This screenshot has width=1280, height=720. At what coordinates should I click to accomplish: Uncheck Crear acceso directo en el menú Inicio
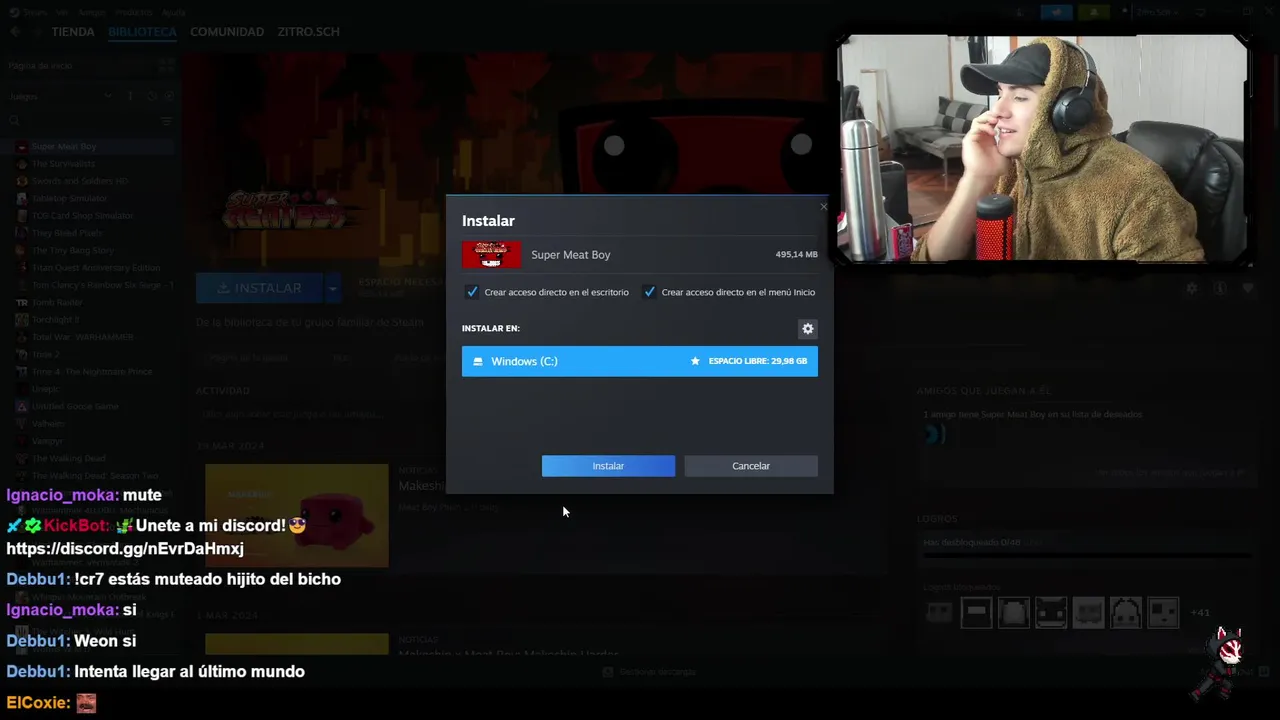pyautogui.click(x=650, y=292)
